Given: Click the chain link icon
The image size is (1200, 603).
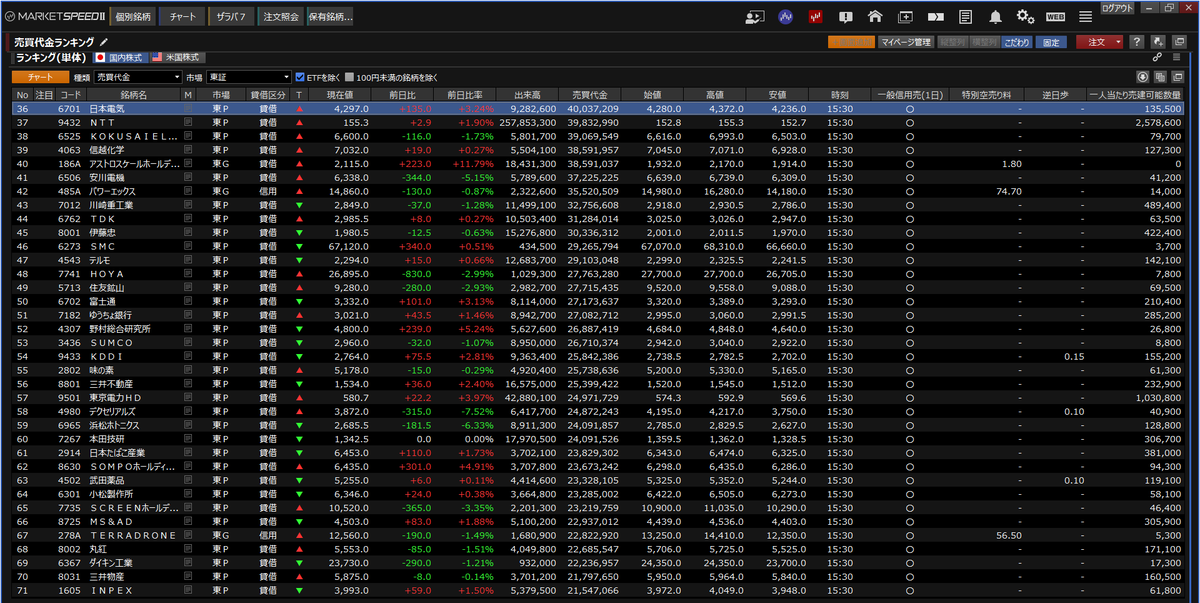Looking at the screenshot, I should point(1157,58).
